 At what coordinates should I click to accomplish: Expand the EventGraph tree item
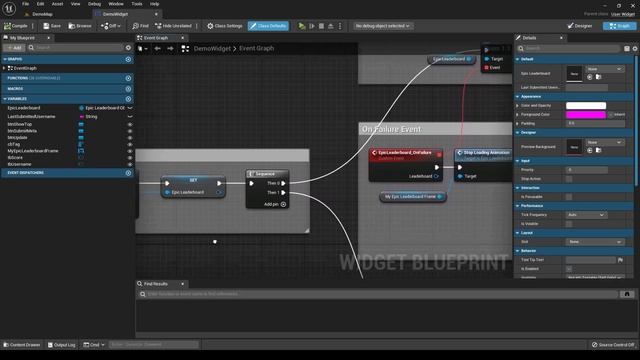click(4, 68)
